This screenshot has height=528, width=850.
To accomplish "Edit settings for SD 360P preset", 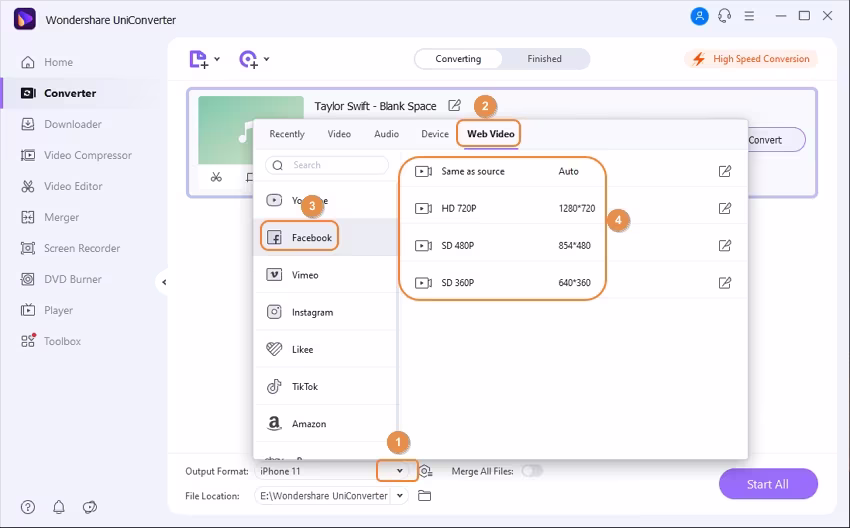I will pos(725,282).
